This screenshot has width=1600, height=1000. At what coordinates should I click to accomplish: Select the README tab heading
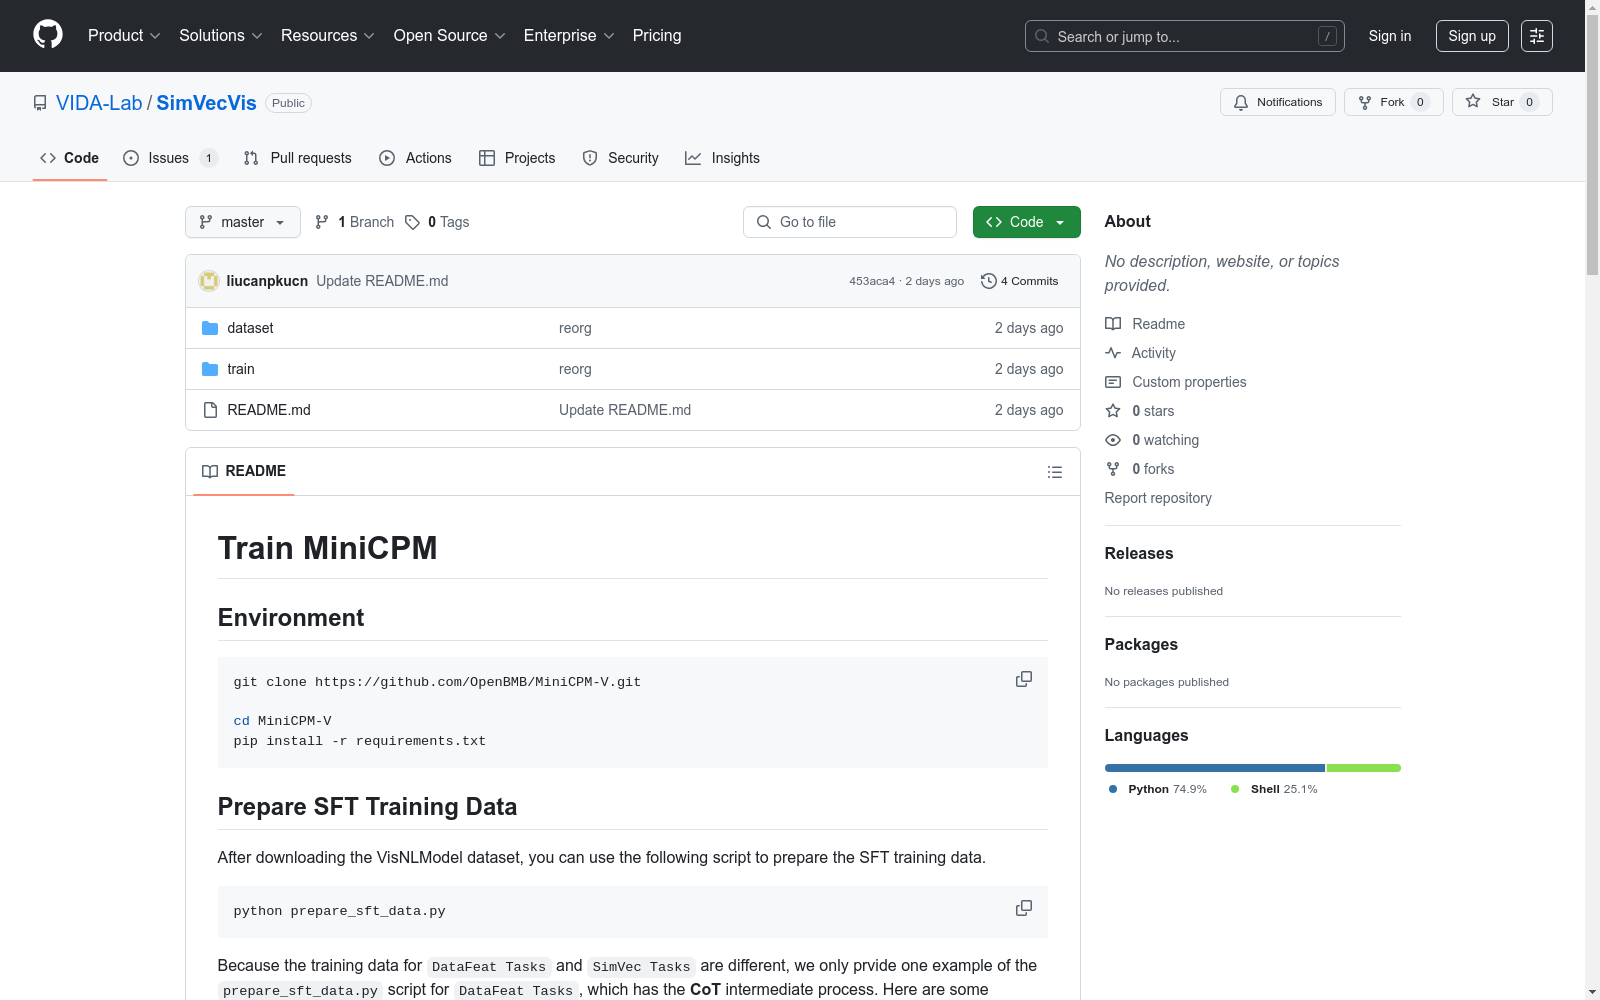(244, 471)
